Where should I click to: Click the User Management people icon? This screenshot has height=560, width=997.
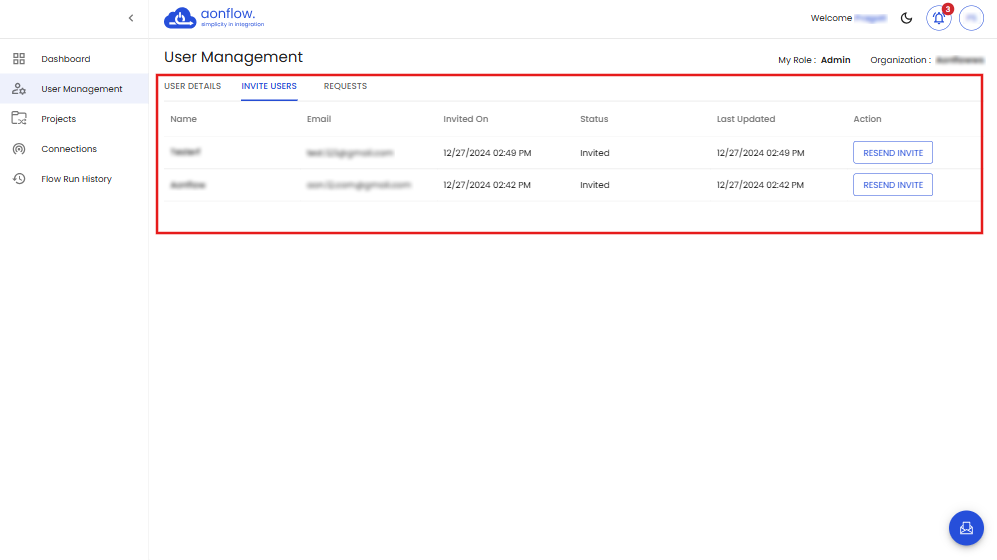19,89
